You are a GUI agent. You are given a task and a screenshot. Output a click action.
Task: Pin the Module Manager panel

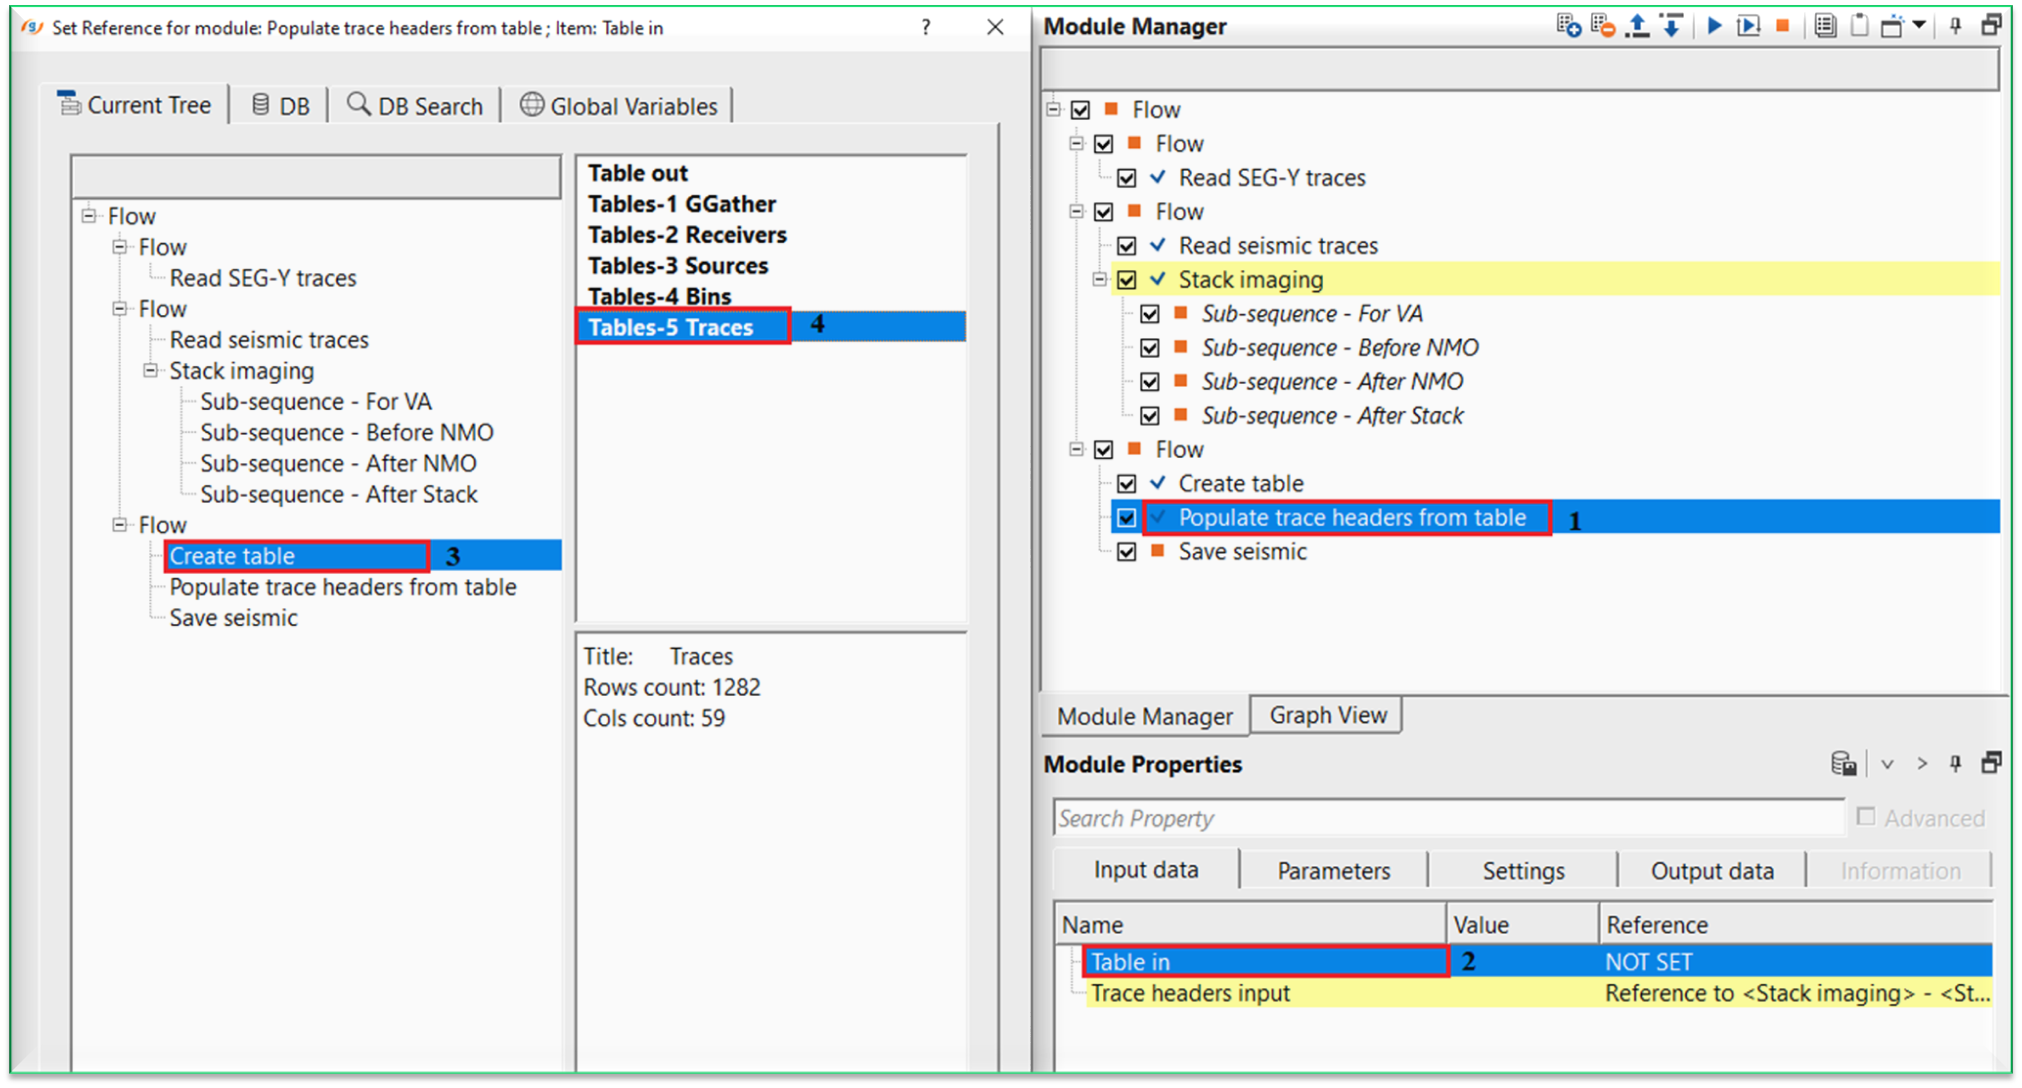(1956, 26)
